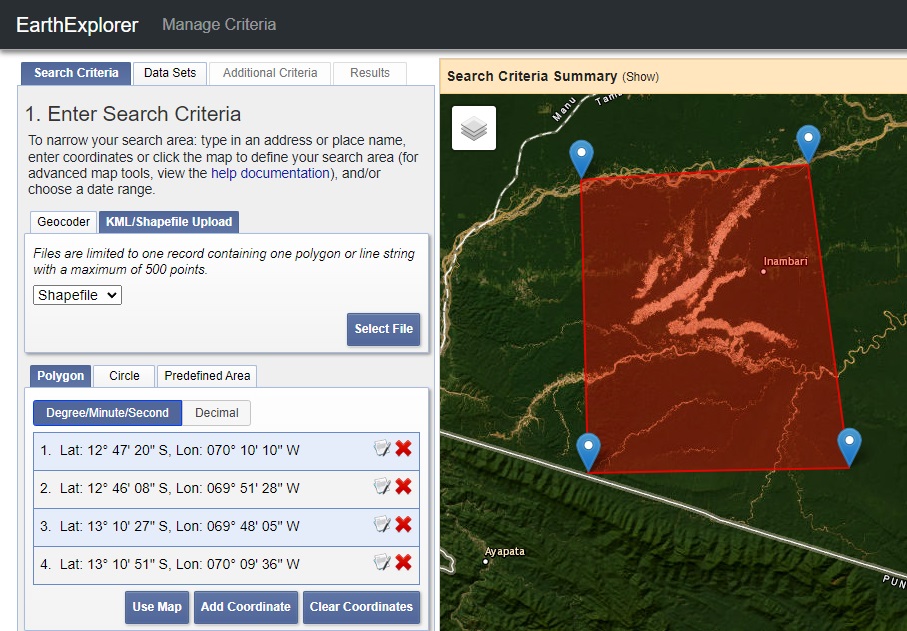Delete coordinate 3 with red X
The height and width of the screenshot is (631, 907).
[403, 525]
